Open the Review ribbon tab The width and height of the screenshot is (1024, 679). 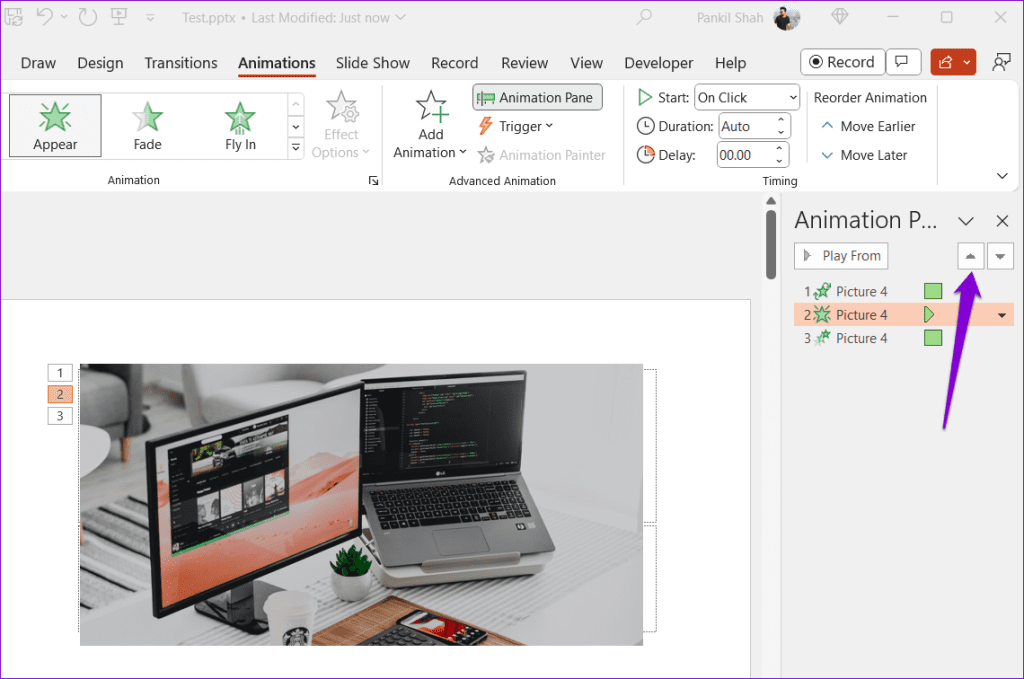click(x=524, y=62)
